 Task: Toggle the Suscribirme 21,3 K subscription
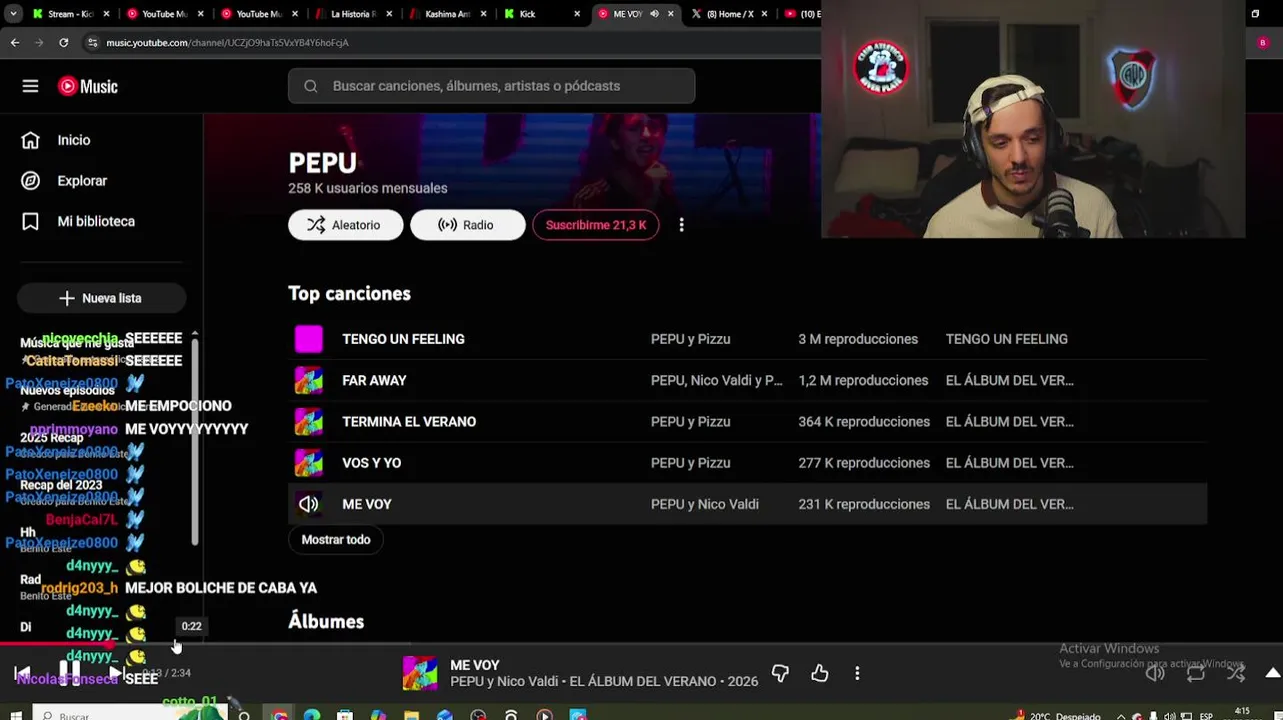pyautogui.click(x=596, y=225)
